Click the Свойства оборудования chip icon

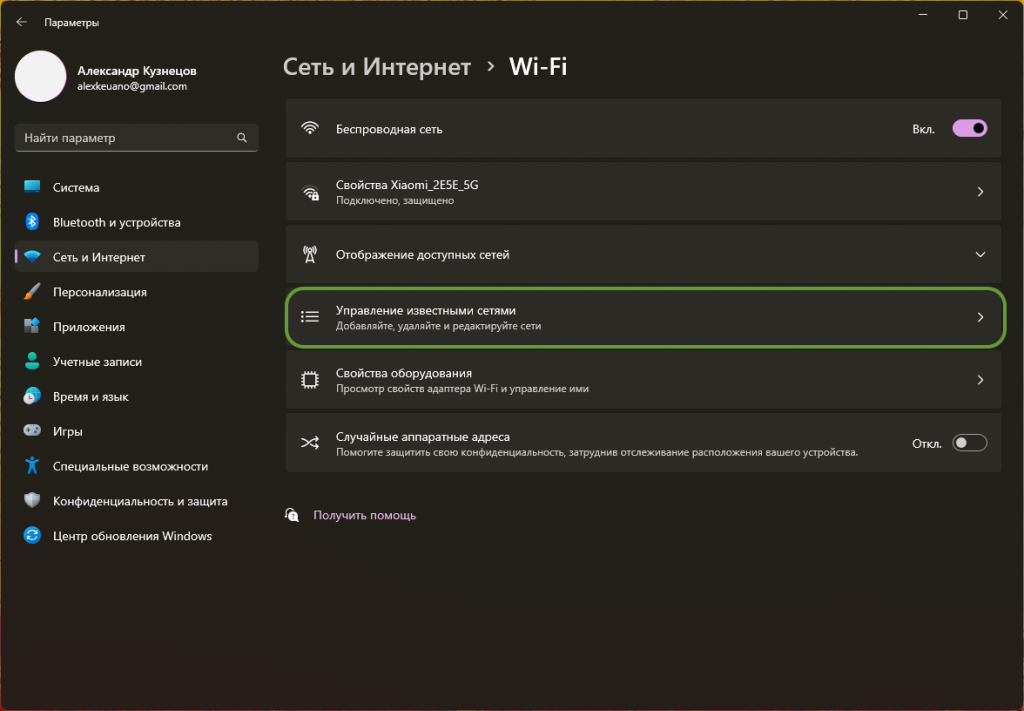[310, 380]
